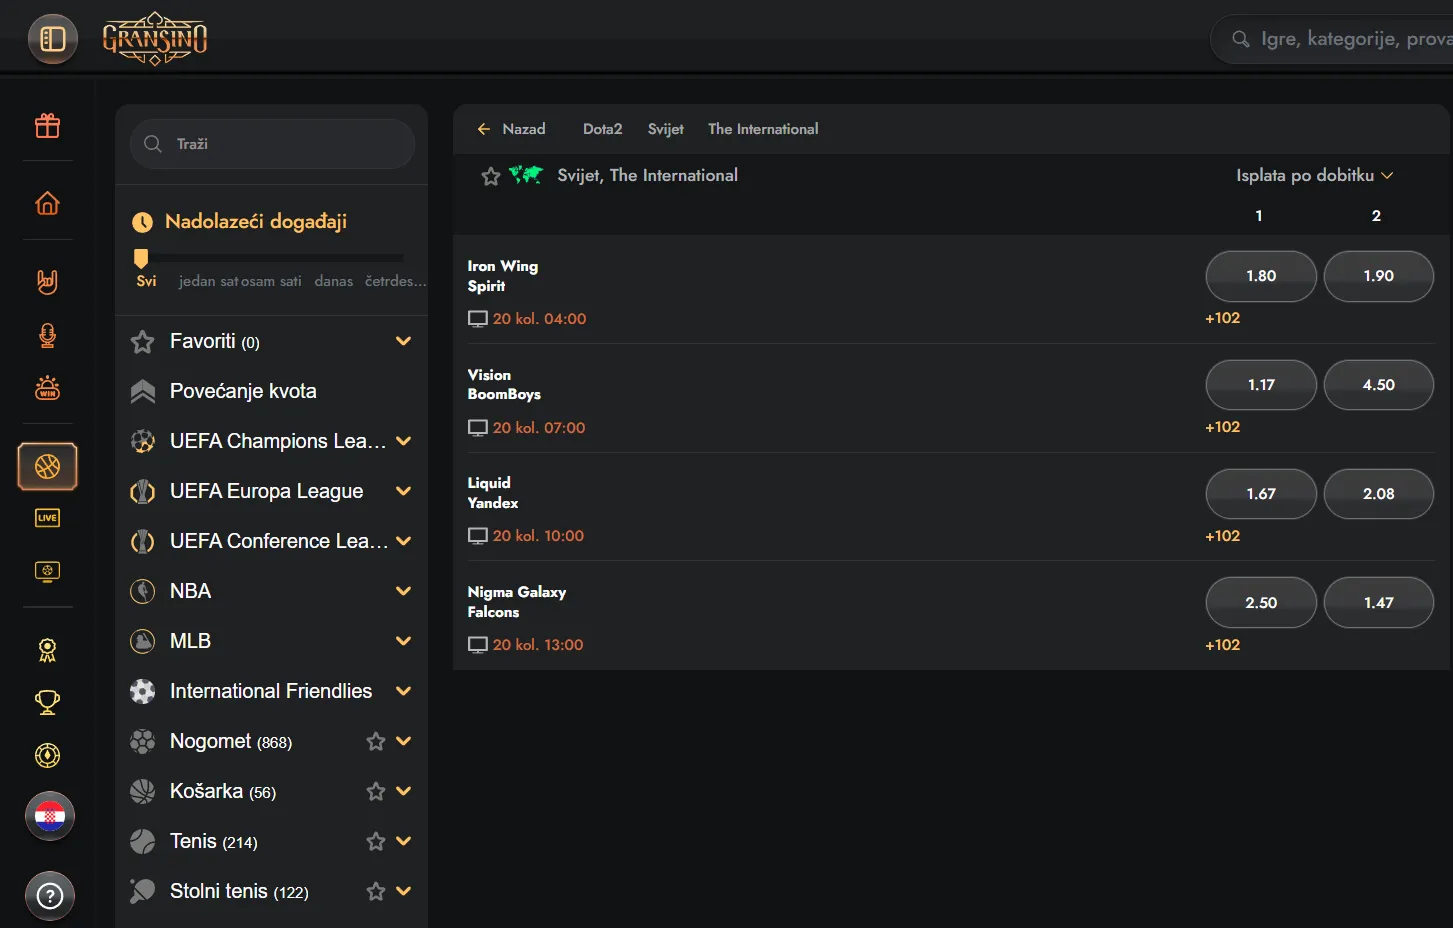
Task: Open the rock-hand icon in sidebar
Action: [x=47, y=282]
